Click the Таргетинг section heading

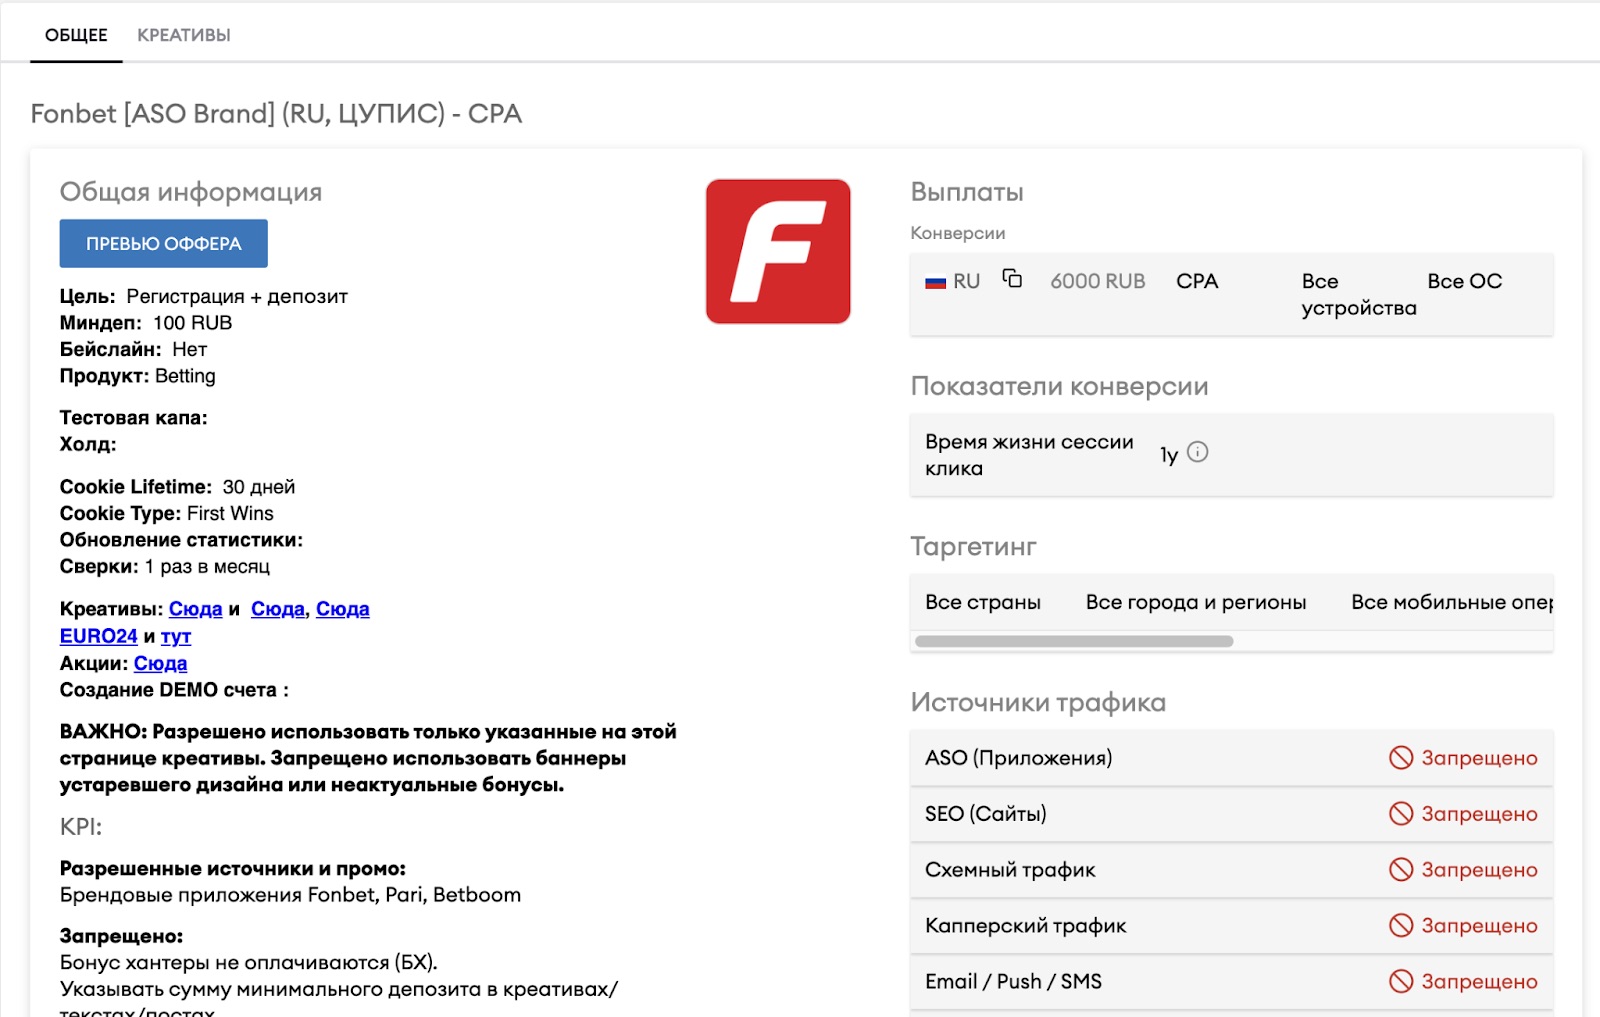(x=973, y=547)
